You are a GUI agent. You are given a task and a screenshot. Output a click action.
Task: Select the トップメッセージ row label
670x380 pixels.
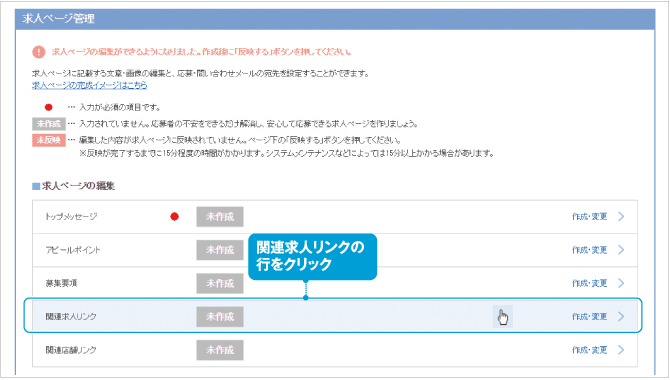pyautogui.click(x=71, y=216)
